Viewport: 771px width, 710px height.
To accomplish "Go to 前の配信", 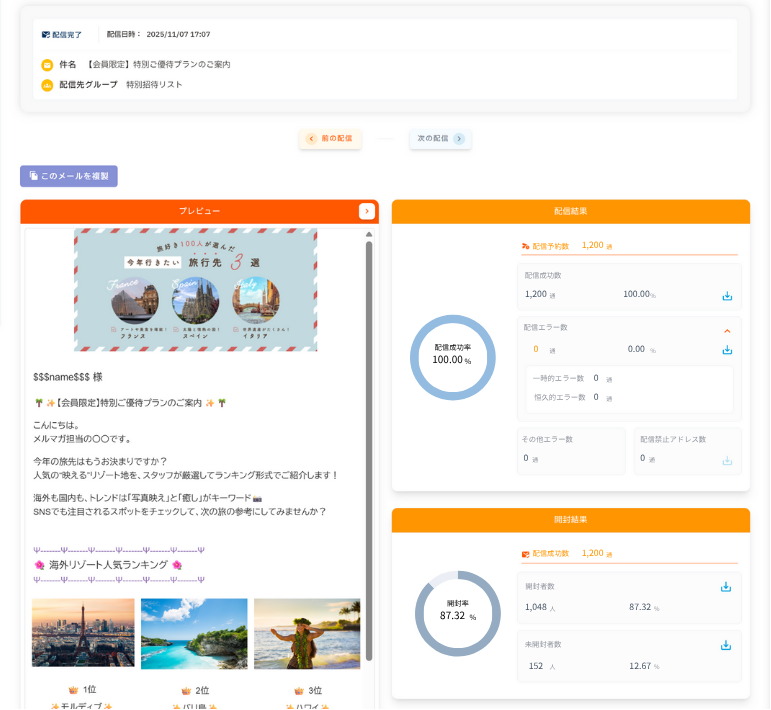I will 330,139.
